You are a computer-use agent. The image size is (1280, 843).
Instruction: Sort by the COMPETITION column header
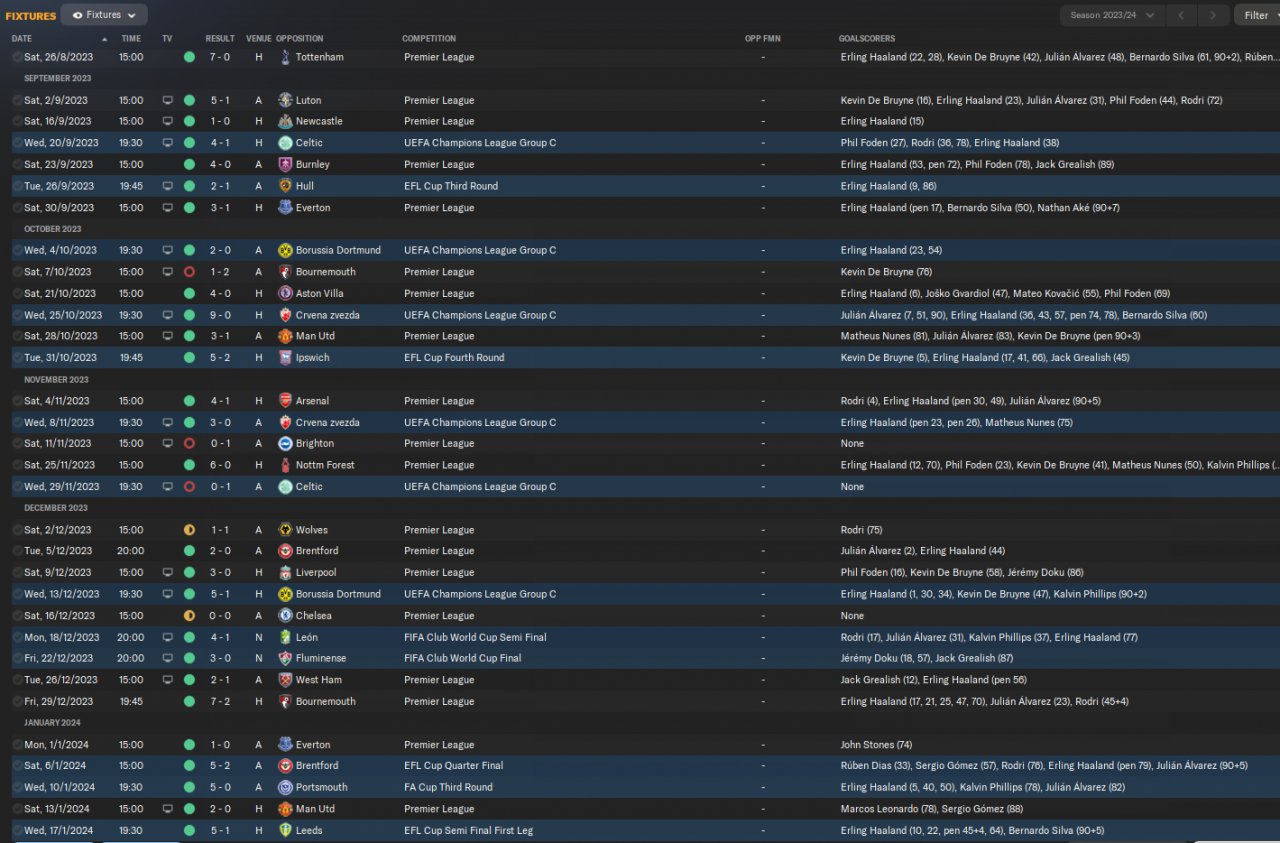[429, 38]
